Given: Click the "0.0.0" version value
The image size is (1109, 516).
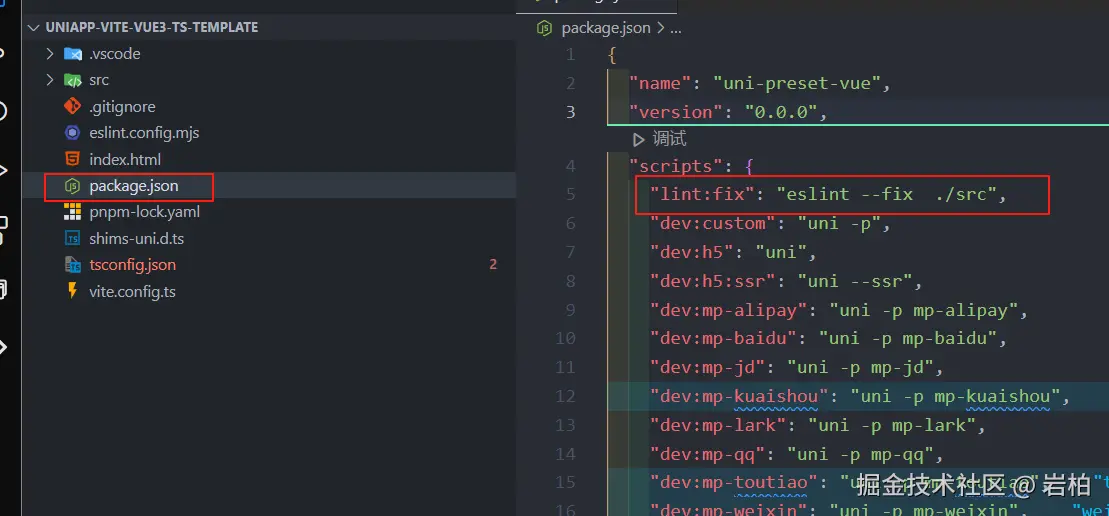Looking at the screenshot, I should [x=781, y=112].
